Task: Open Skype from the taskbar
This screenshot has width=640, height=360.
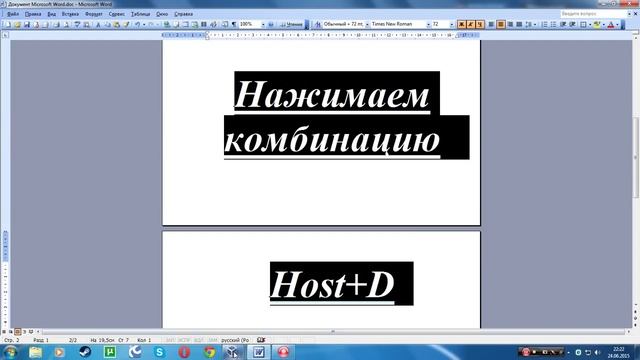Action: tap(160, 352)
